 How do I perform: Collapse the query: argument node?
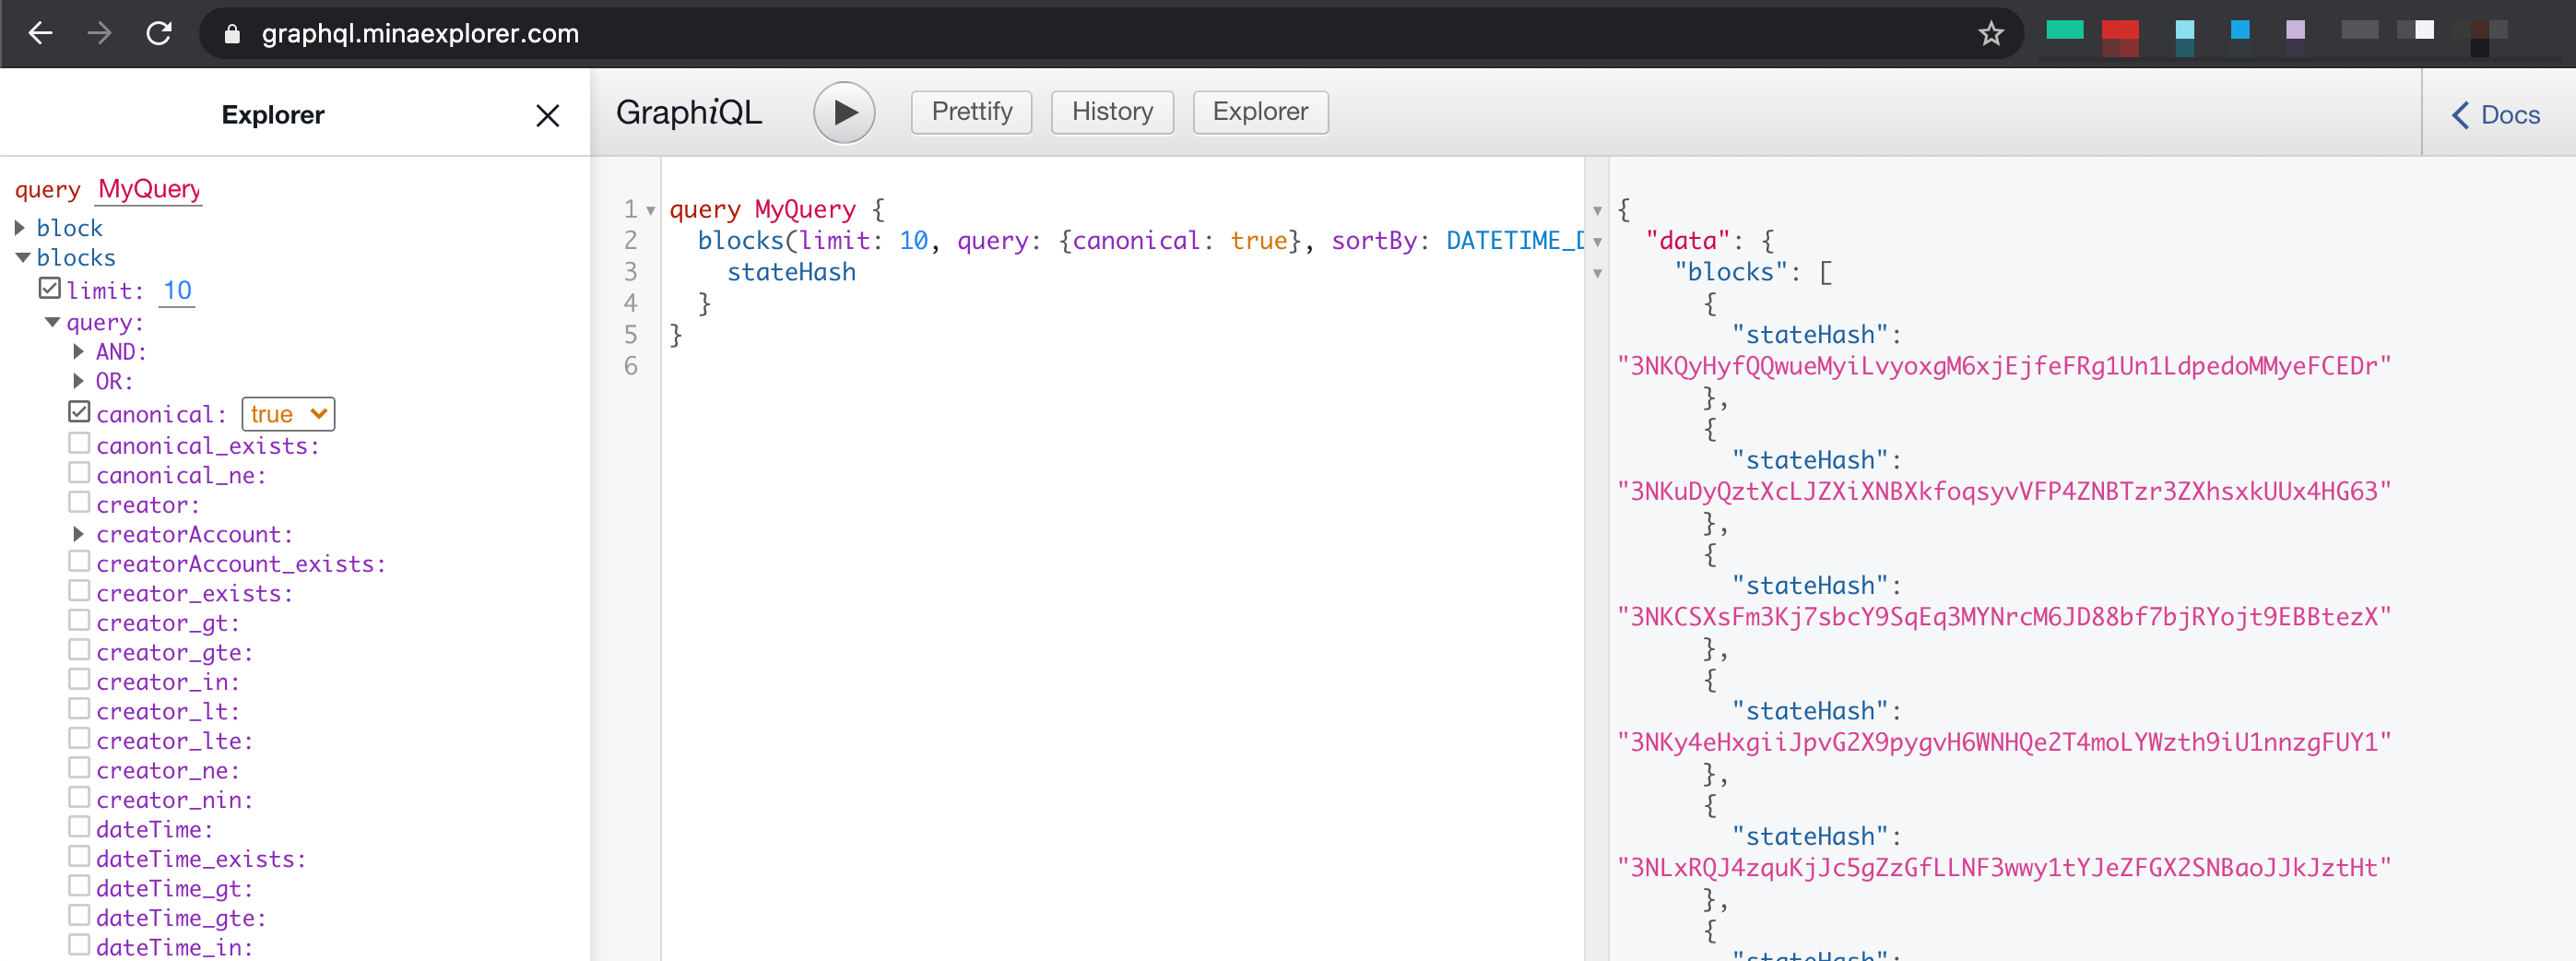[x=52, y=323]
